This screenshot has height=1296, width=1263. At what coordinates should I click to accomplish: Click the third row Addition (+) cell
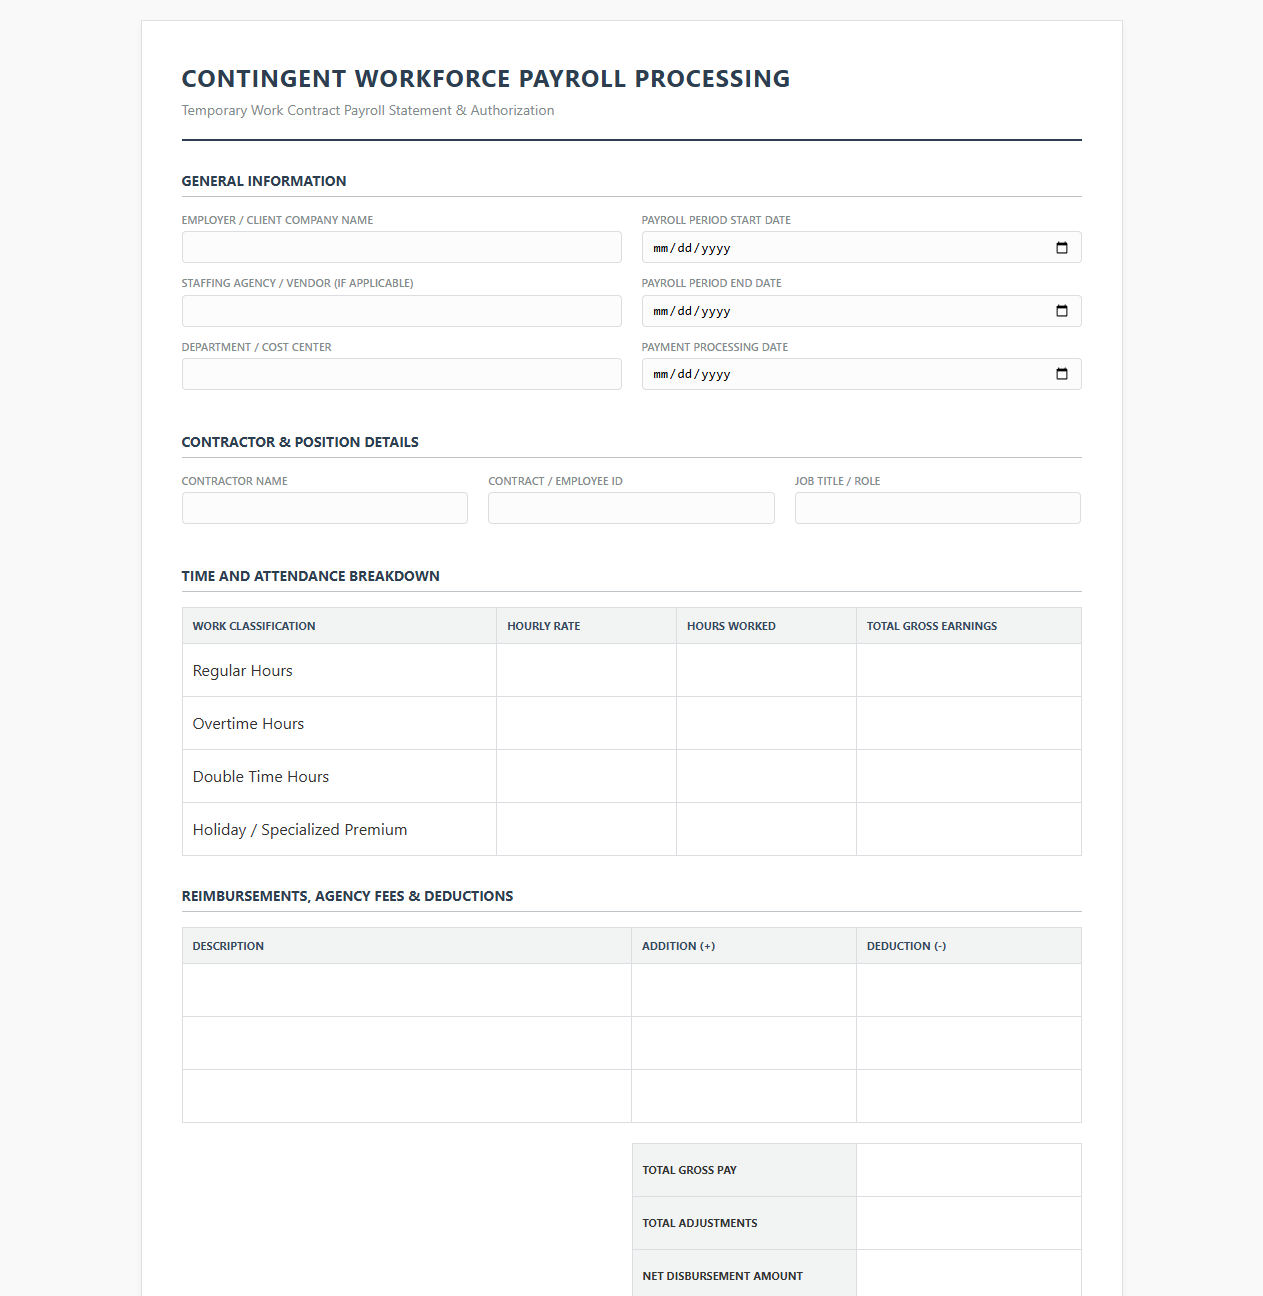click(x=744, y=1096)
